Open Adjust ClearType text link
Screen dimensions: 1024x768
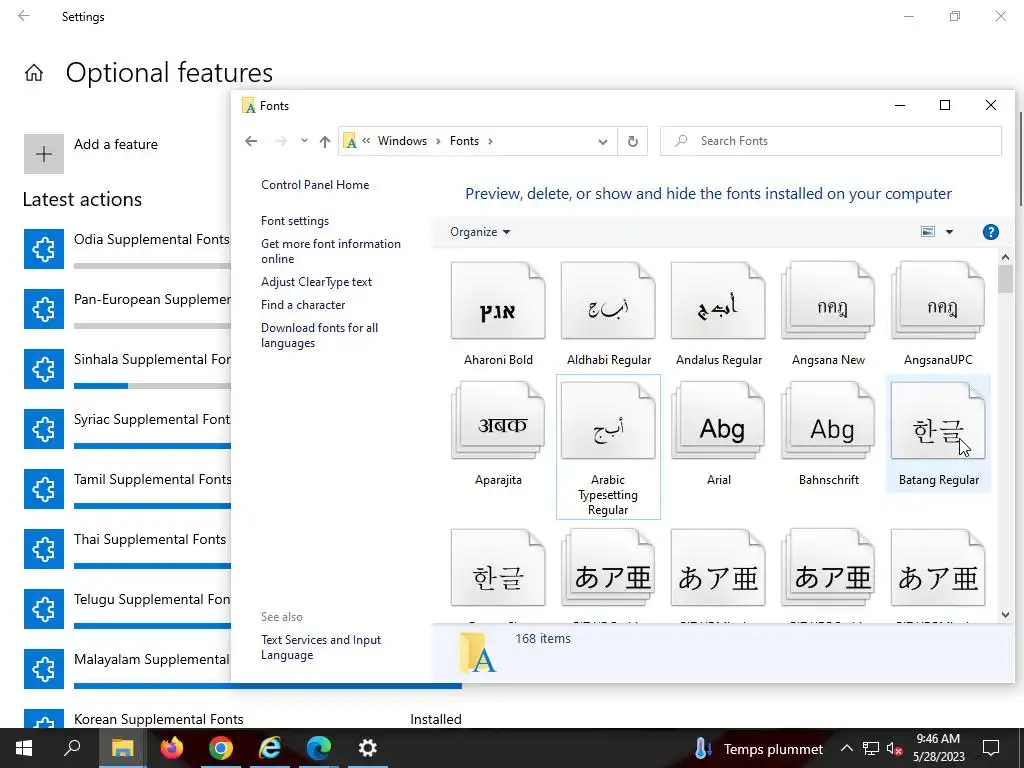pos(316,282)
